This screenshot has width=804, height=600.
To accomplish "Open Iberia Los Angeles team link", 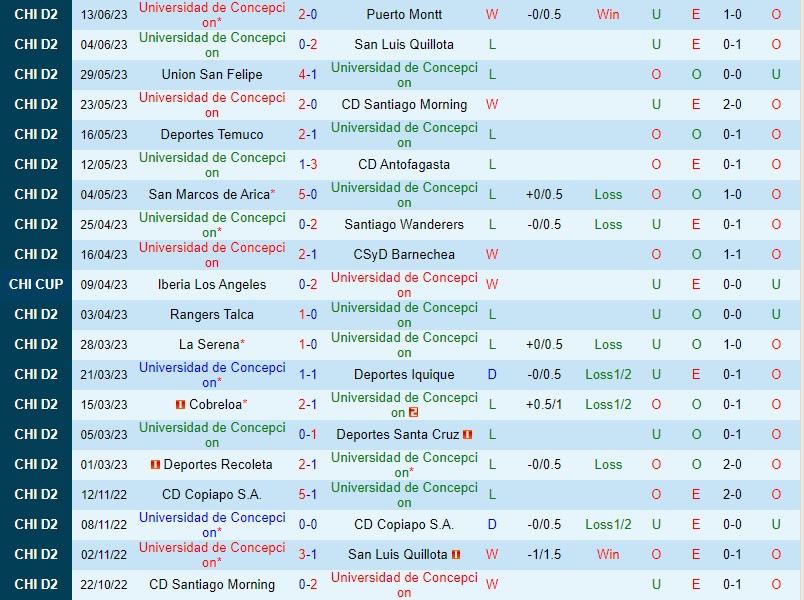I will click(212, 285).
